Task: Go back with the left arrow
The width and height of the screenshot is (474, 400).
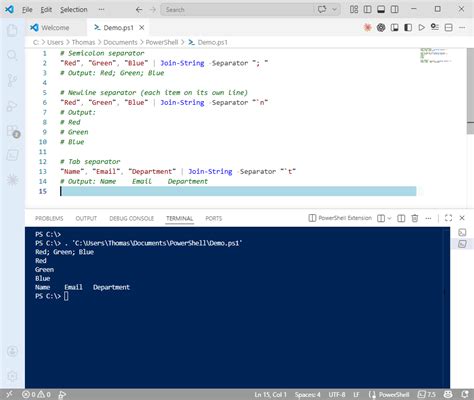Action: coord(139,10)
